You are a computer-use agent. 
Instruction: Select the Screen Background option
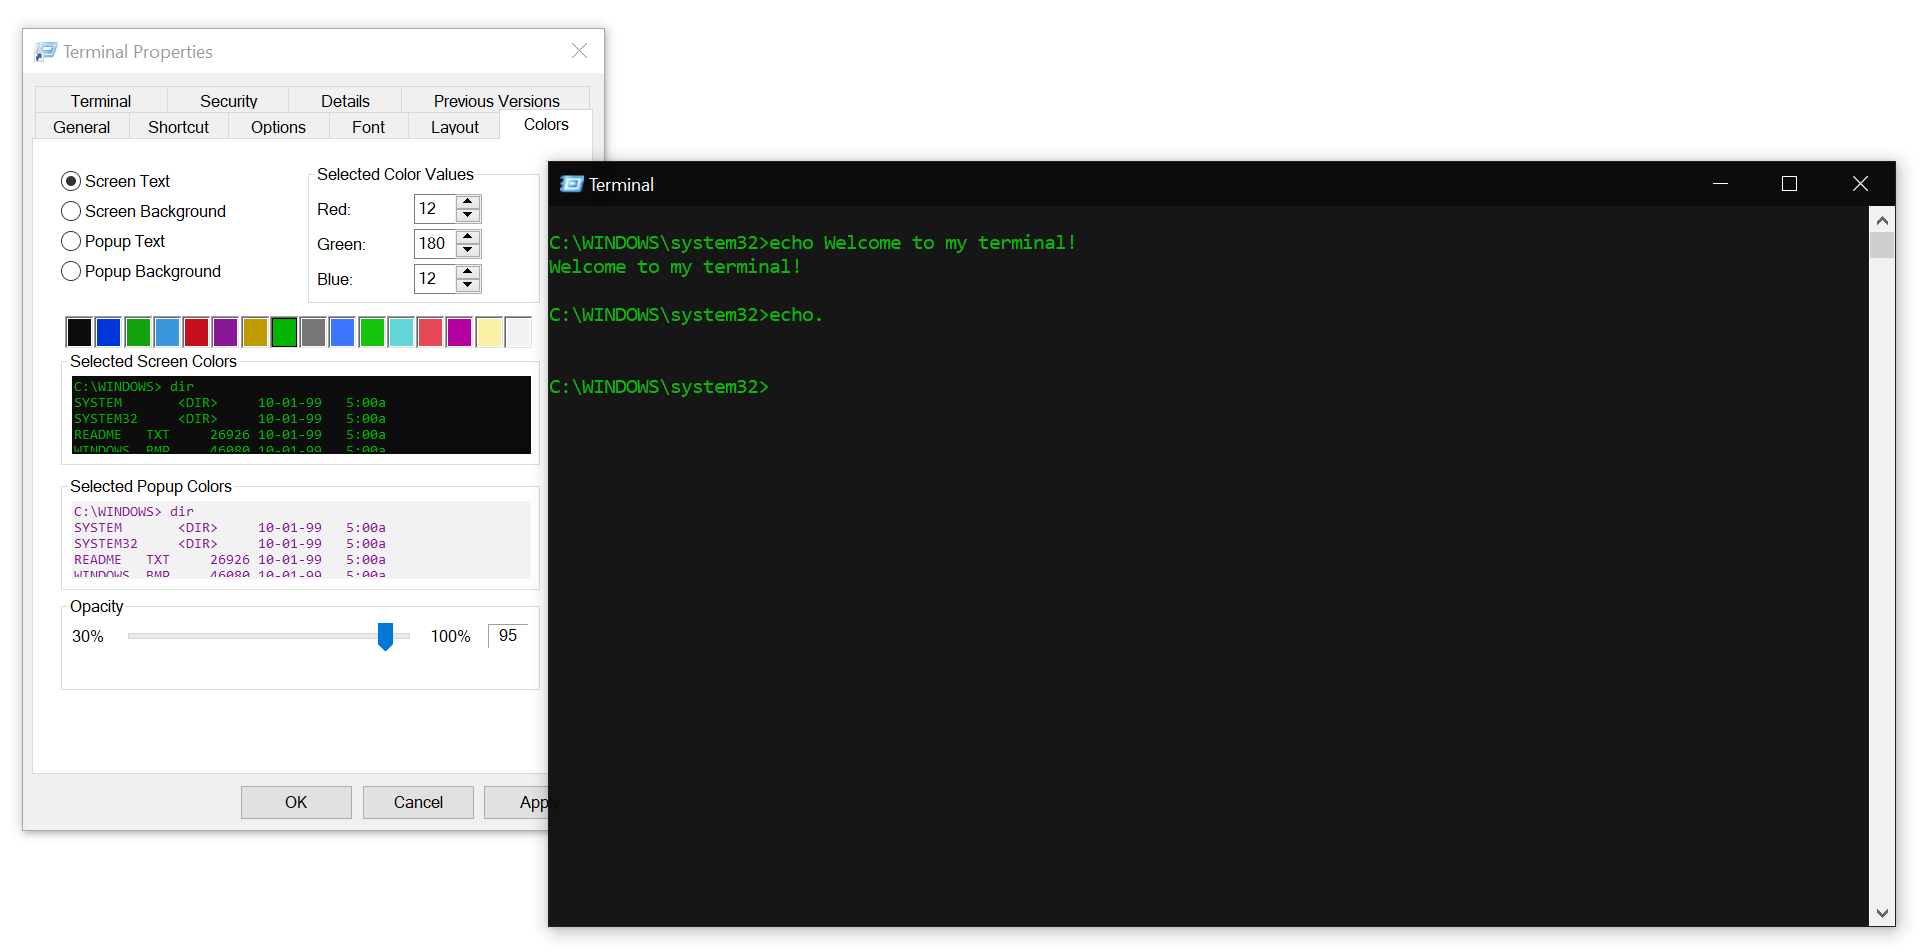coord(71,211)
